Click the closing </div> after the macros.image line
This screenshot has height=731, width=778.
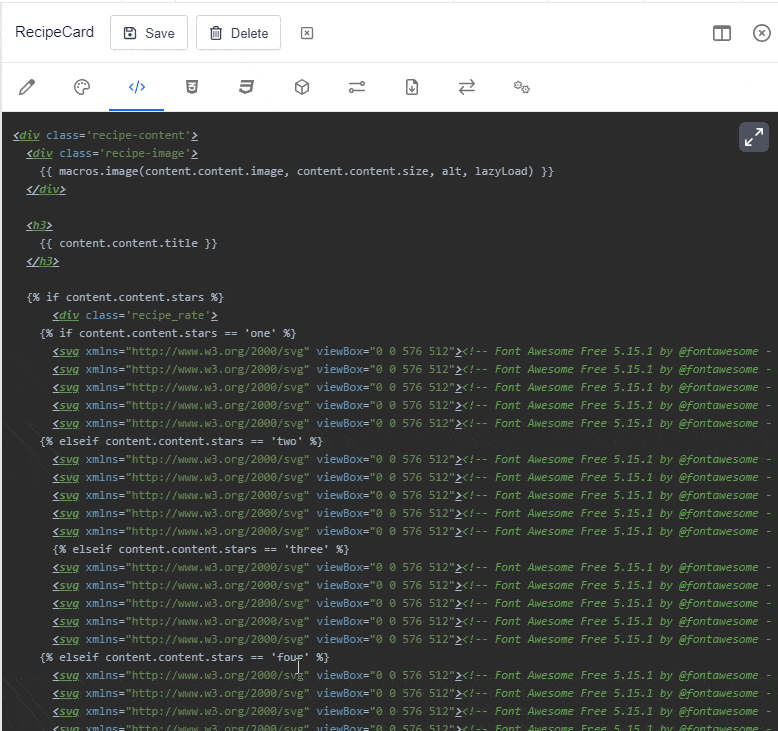pos(46,190)
